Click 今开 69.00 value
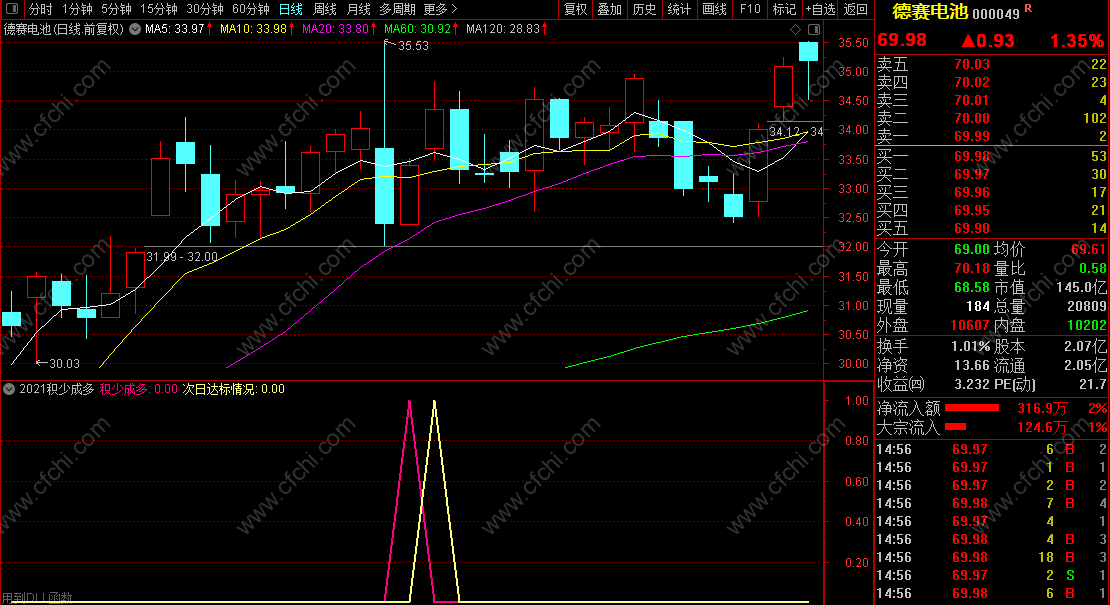Screen dimensions: 1110x605 tap(971, 250)
